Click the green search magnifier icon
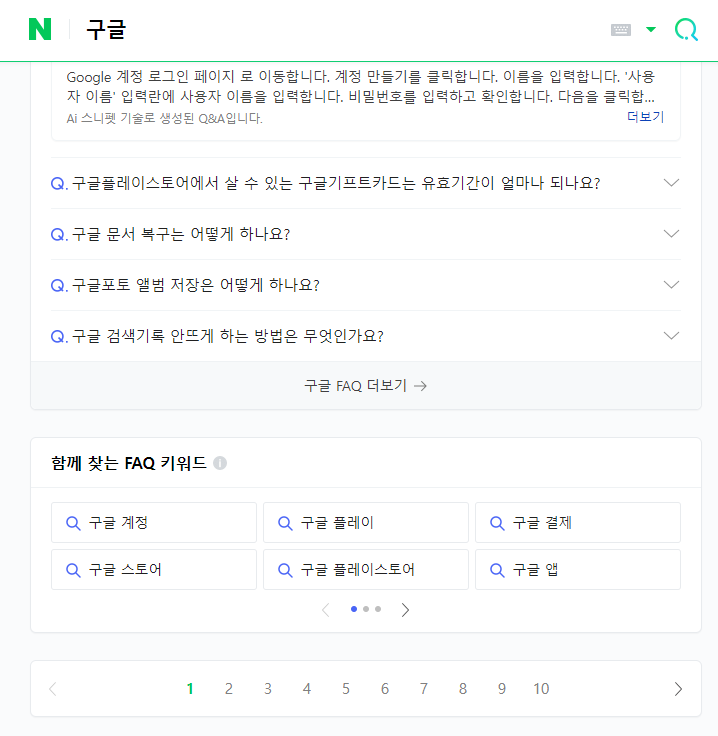The image size is (718, 736). coord(686,30)
